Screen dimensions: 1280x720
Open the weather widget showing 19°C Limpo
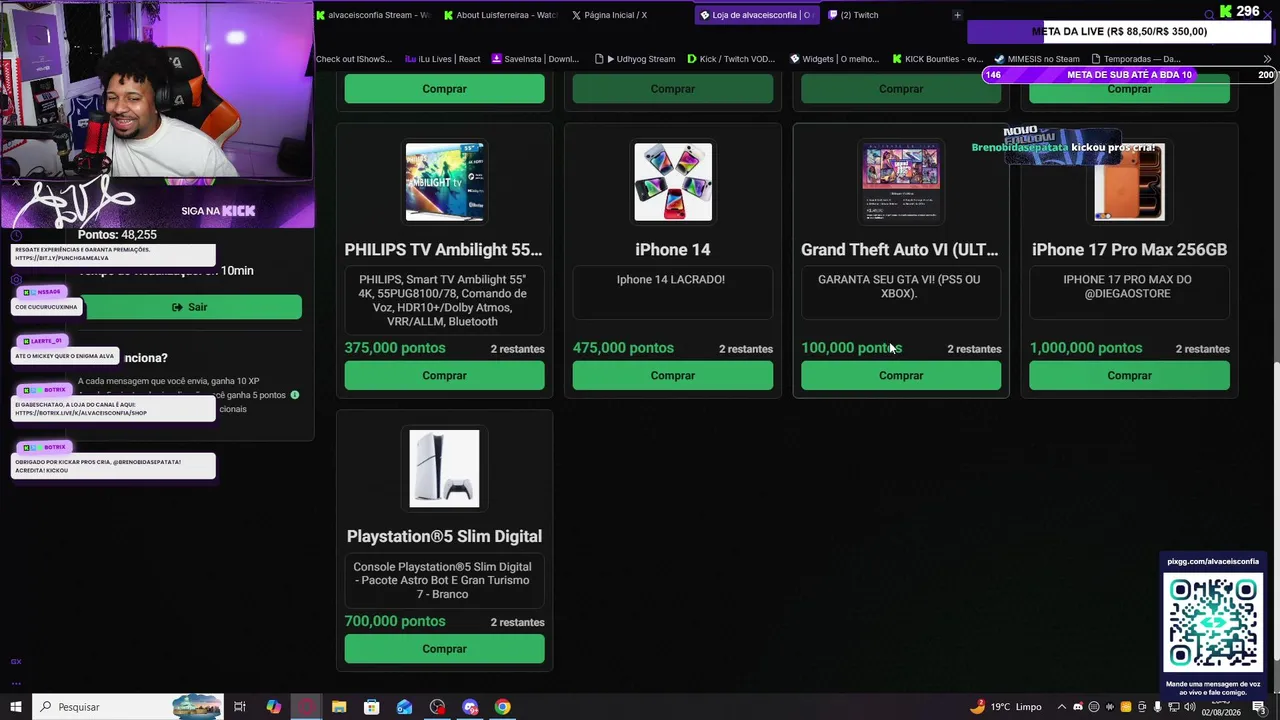(1006, 707)
